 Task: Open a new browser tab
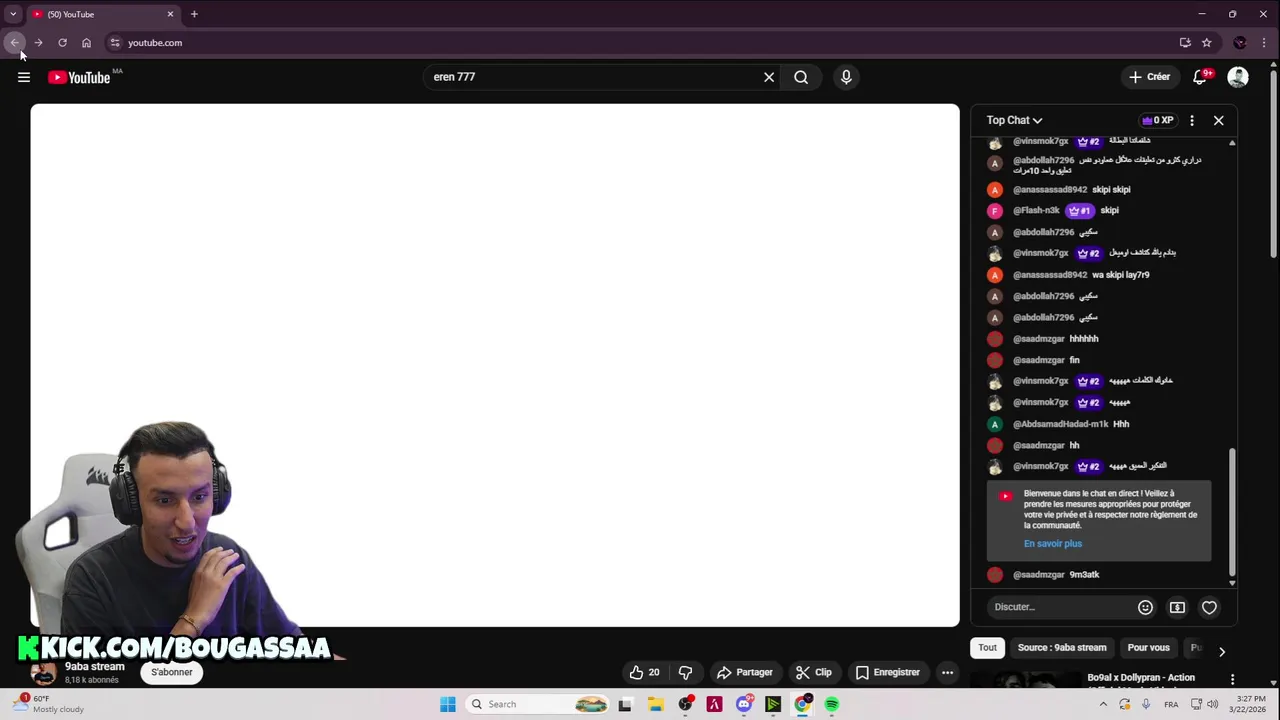click(x=194, y=14)
